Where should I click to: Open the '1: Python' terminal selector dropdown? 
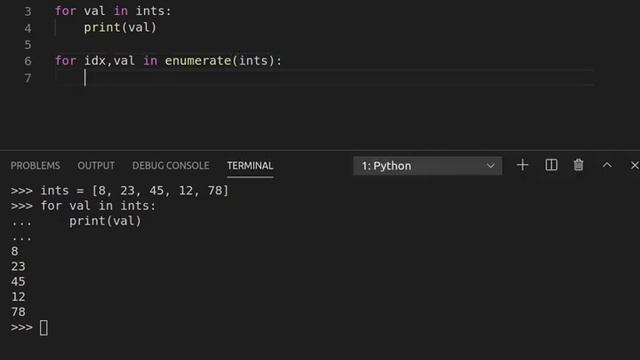point(428,166)
